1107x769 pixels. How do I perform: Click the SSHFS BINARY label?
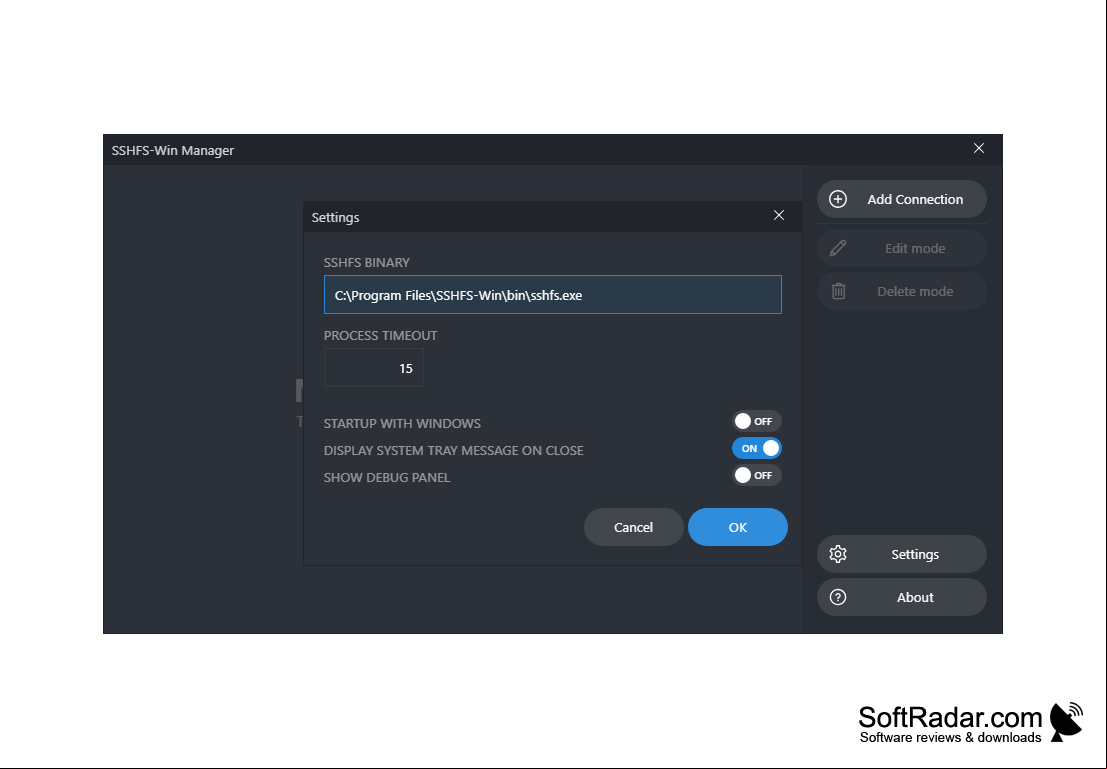[366, 263]
